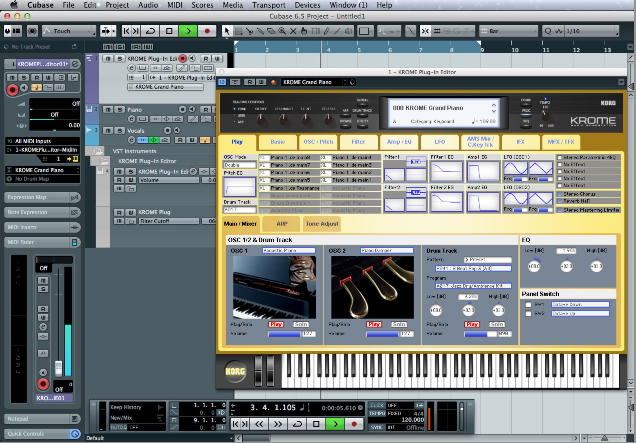This screenshot has width=636, height=443.
Task: Click Stop in the top toolbar
Action: [170, 31]
